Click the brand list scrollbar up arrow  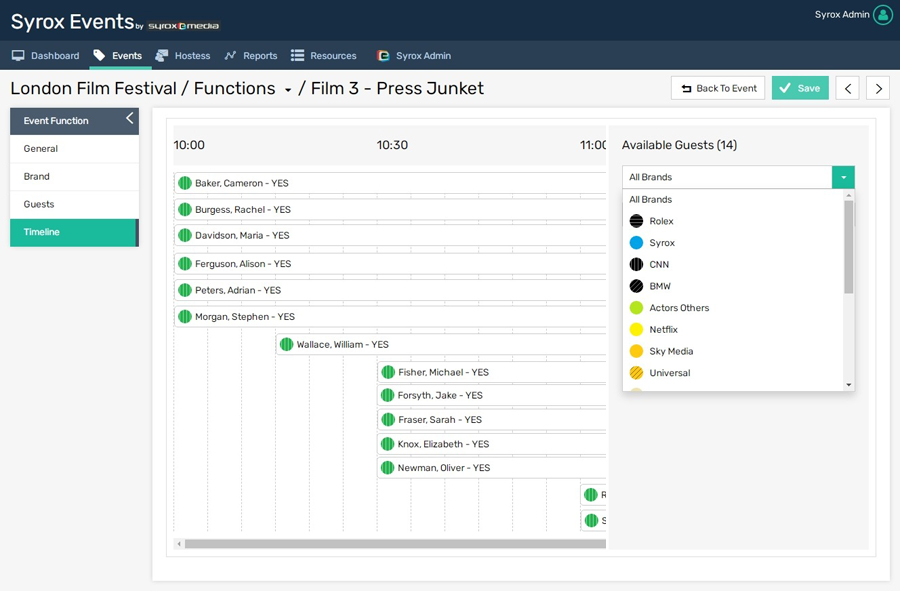pos(849,196)
